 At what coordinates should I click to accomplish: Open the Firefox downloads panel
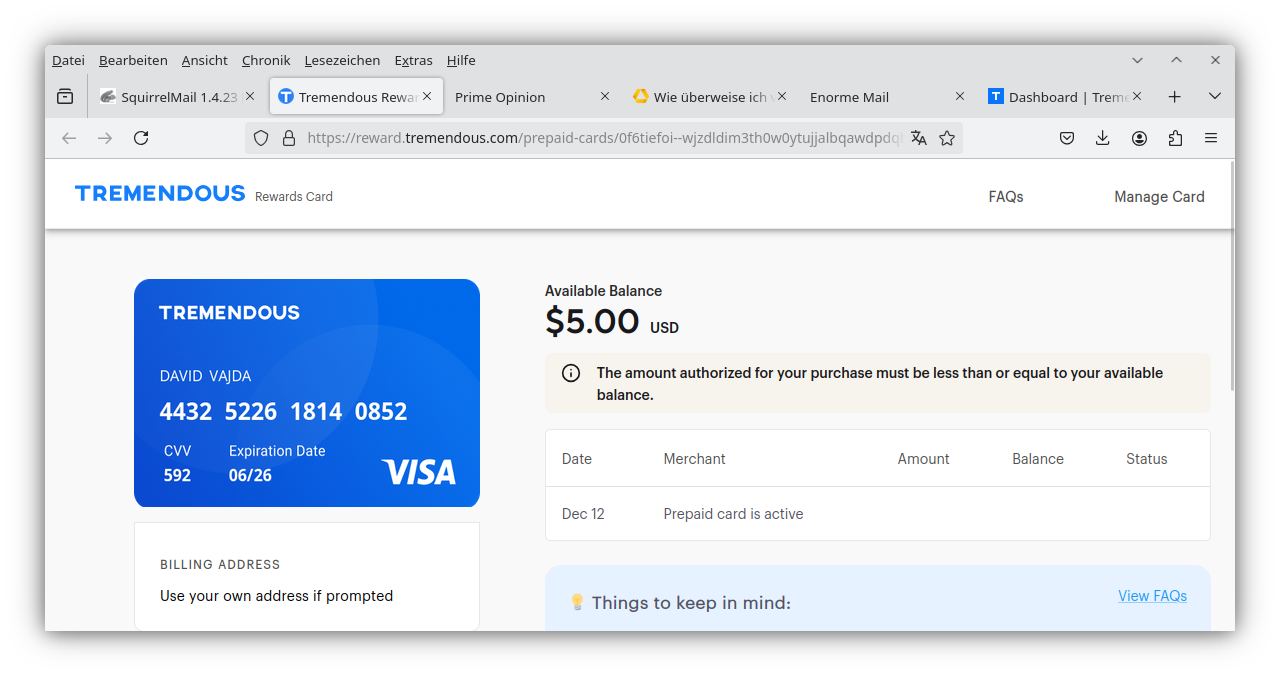1103,138
